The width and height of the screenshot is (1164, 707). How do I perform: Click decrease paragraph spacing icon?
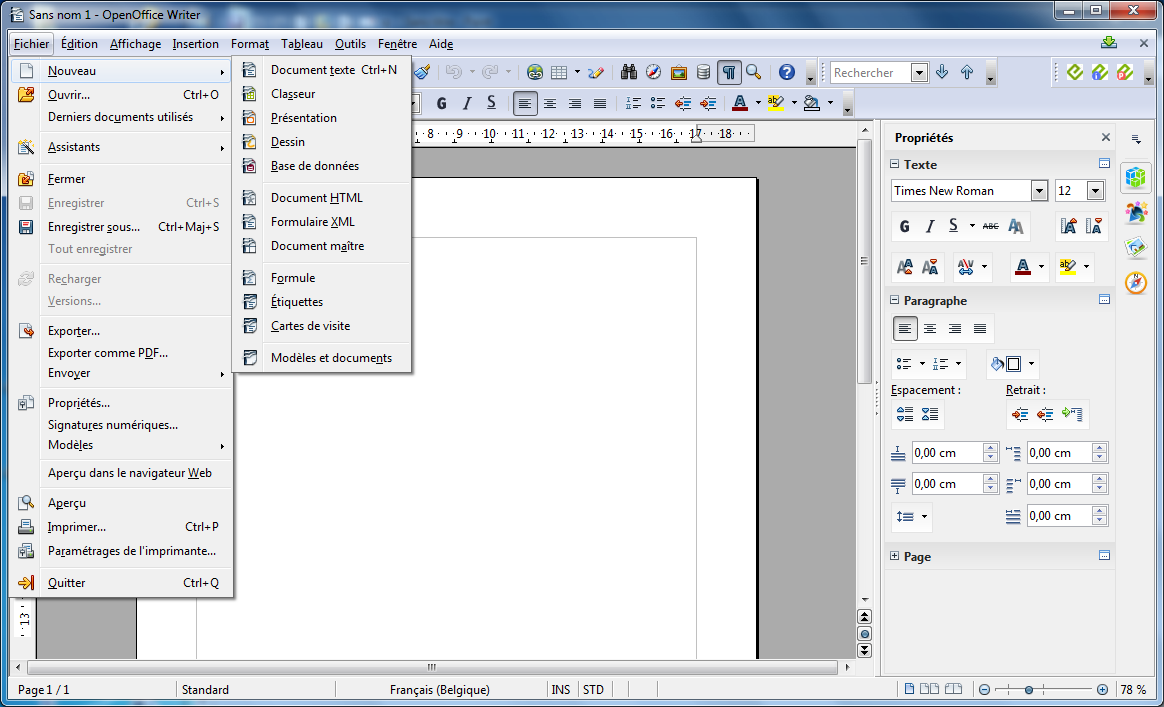(929, 414)
